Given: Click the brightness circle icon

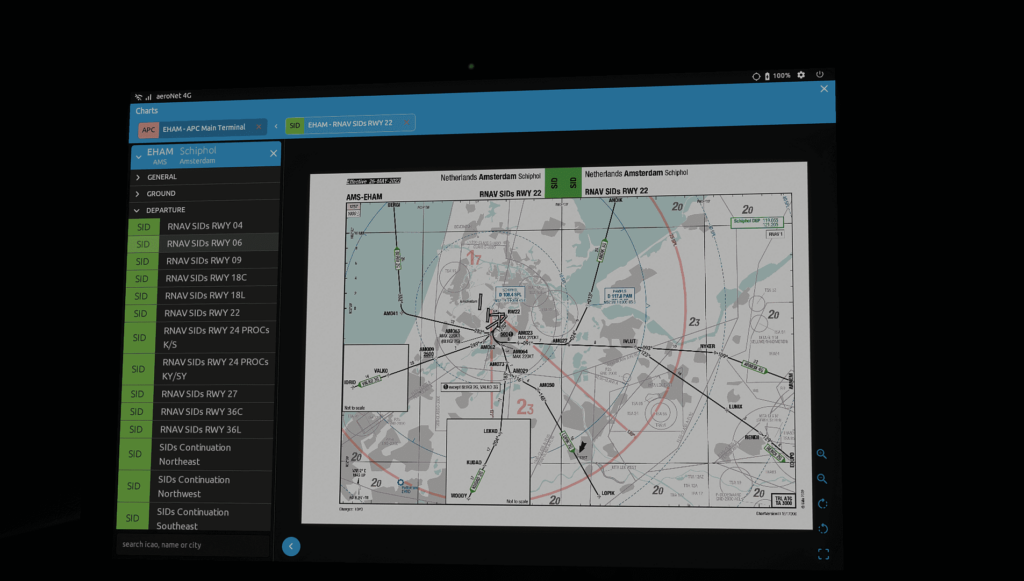Looking at the screenshot, I should pyautogui.click(x=756, y=76).
